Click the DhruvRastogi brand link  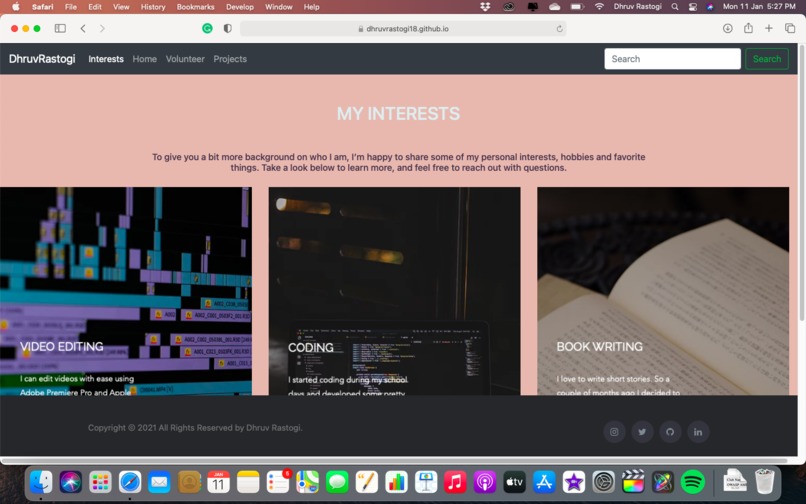[x=42, y=59]
